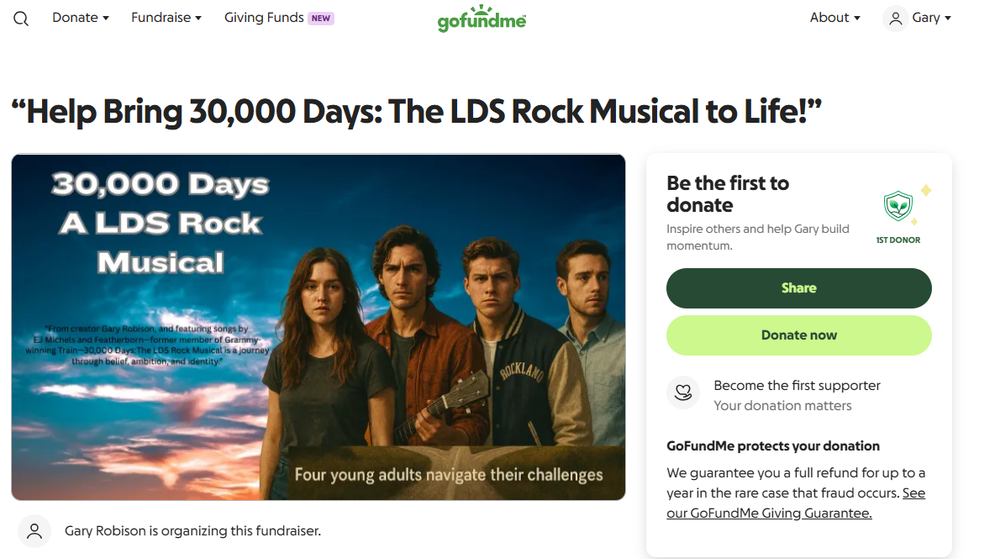Click the GoFundMe logo
The height and width of the screenshot is (559, 1000).
pyautogui.click(x=481, y=19)
